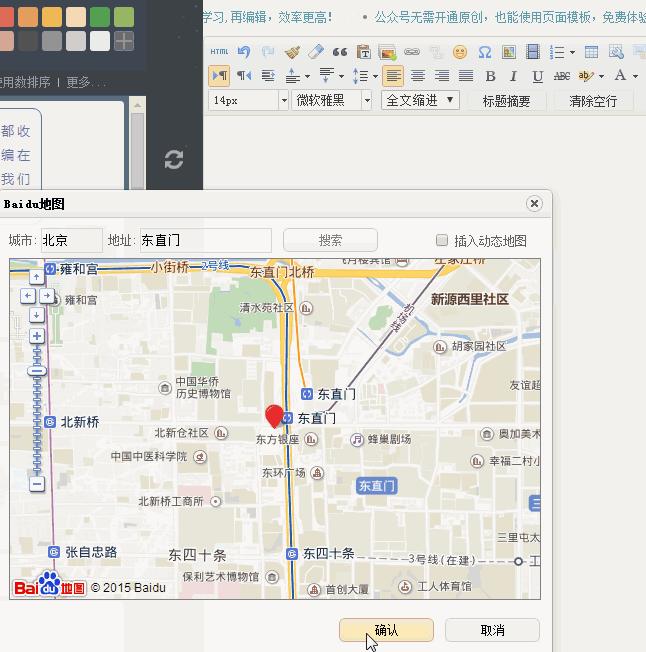Click the single image insert icon
The width and height of the screenshot is (646, 652).
[x=509, y=52]
